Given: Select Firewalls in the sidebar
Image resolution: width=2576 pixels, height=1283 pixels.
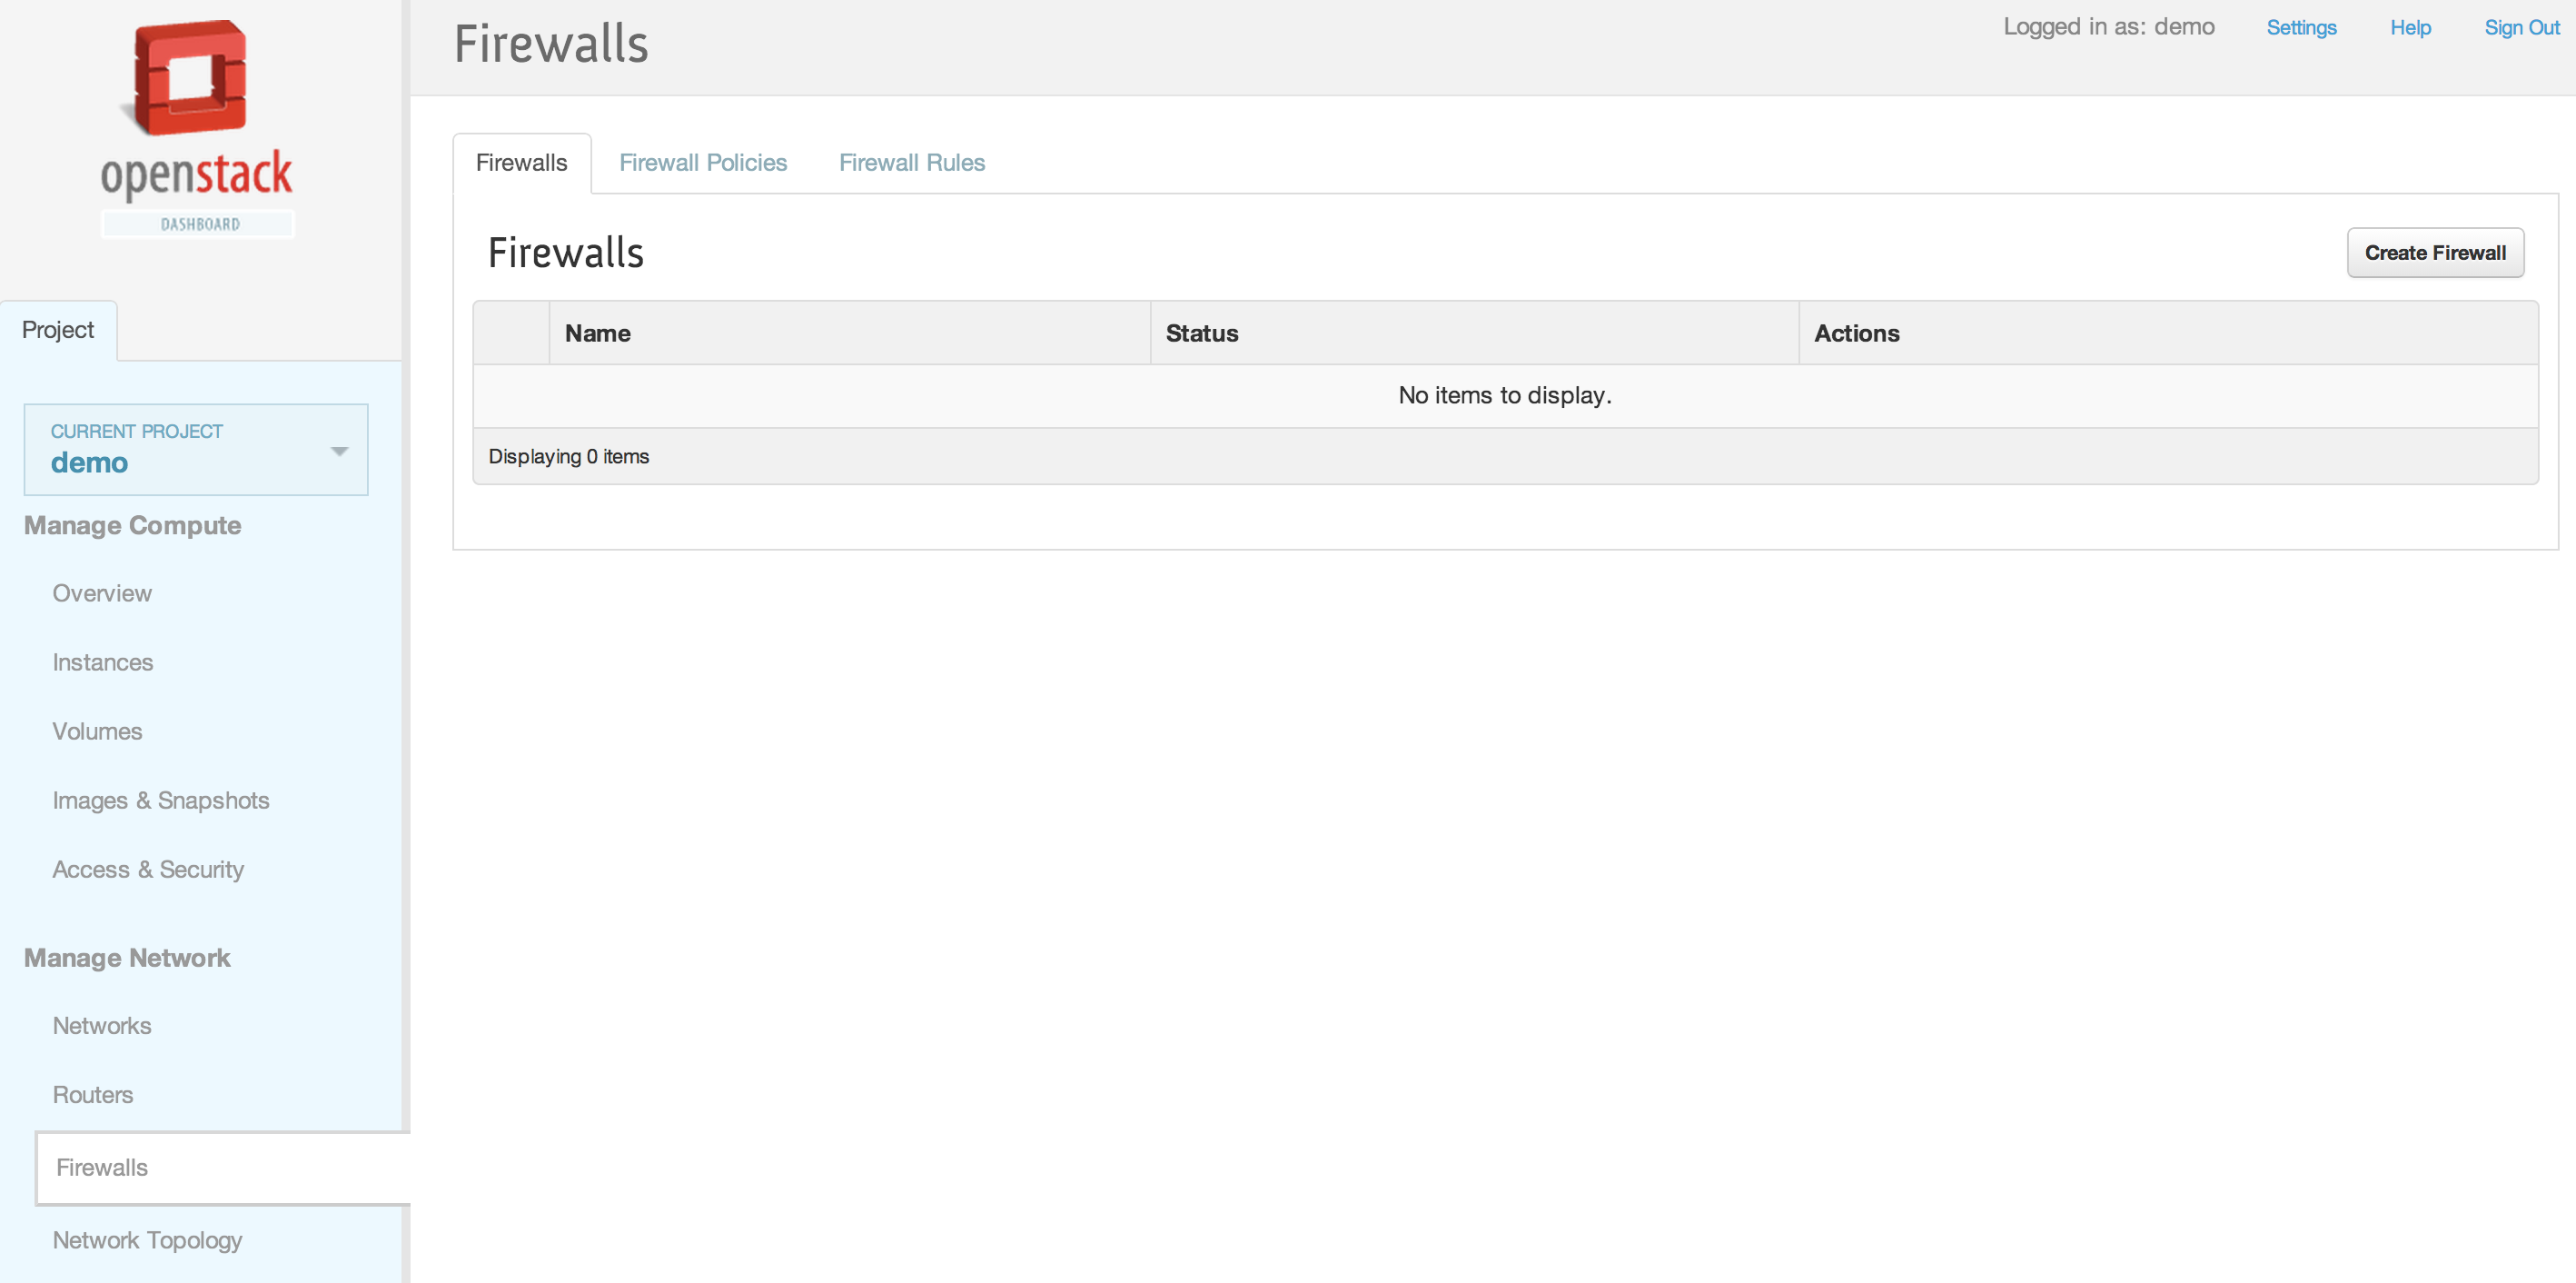Looking at the screenshot, I should [x=102, y=1167].
